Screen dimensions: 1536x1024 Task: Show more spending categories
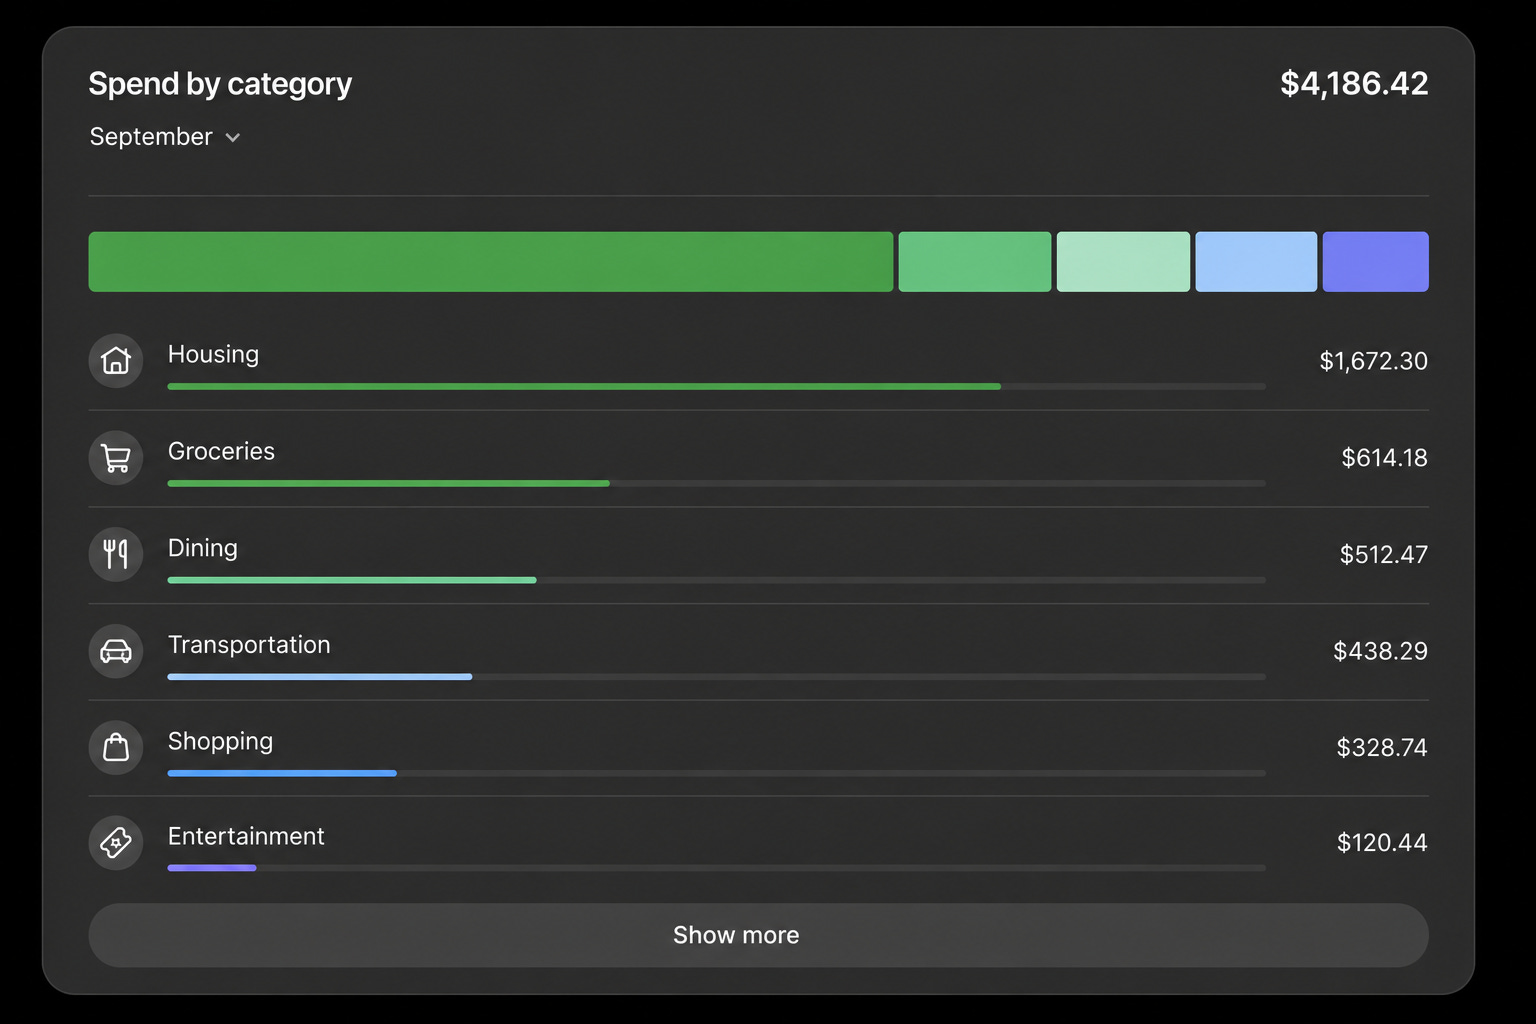pos(758,935)
